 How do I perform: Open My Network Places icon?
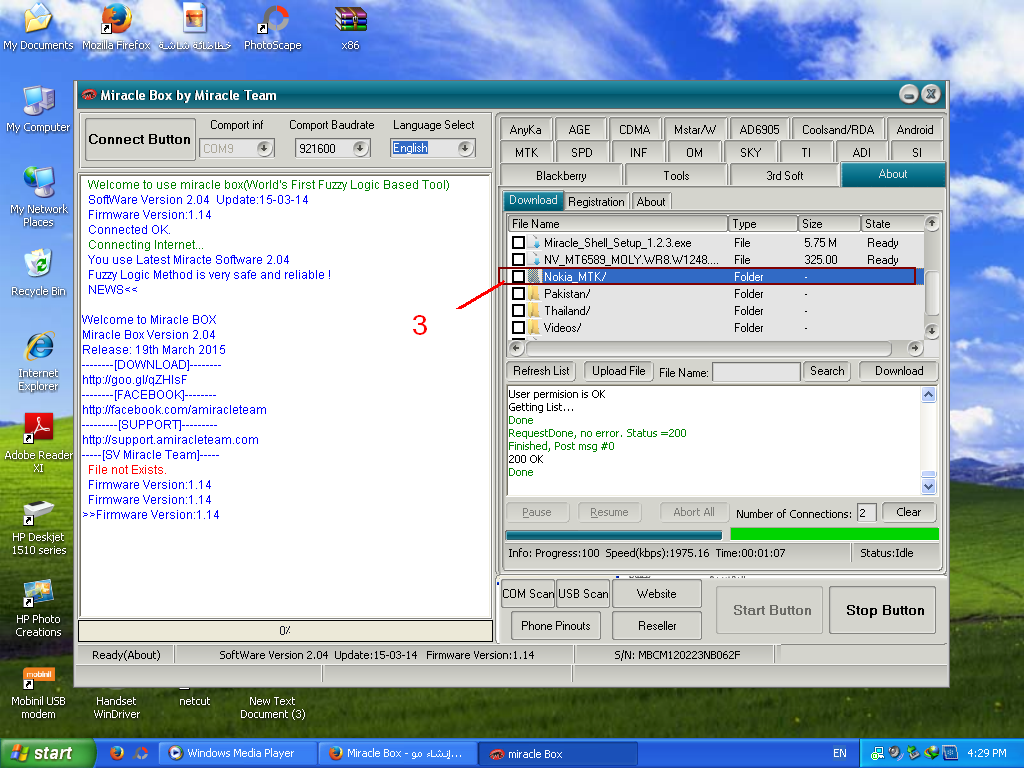click(x=38, y=196)
